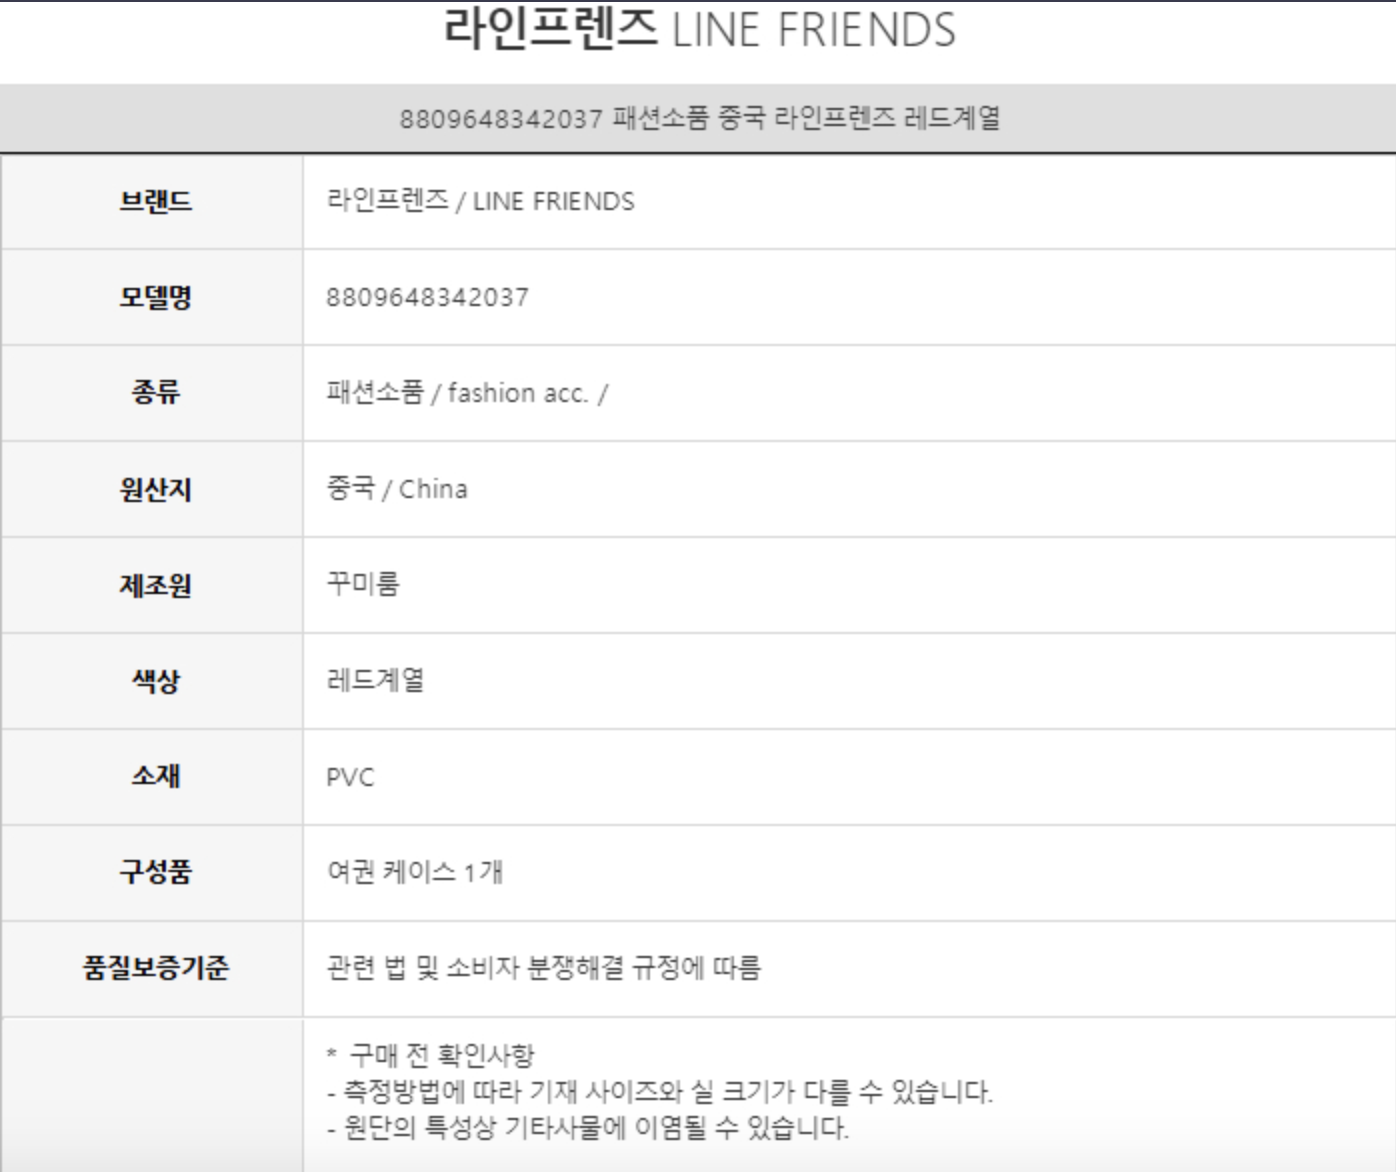Click the 중국 / China origin value
This screenshot has width=1396, height=1172.
coord(396,489)
